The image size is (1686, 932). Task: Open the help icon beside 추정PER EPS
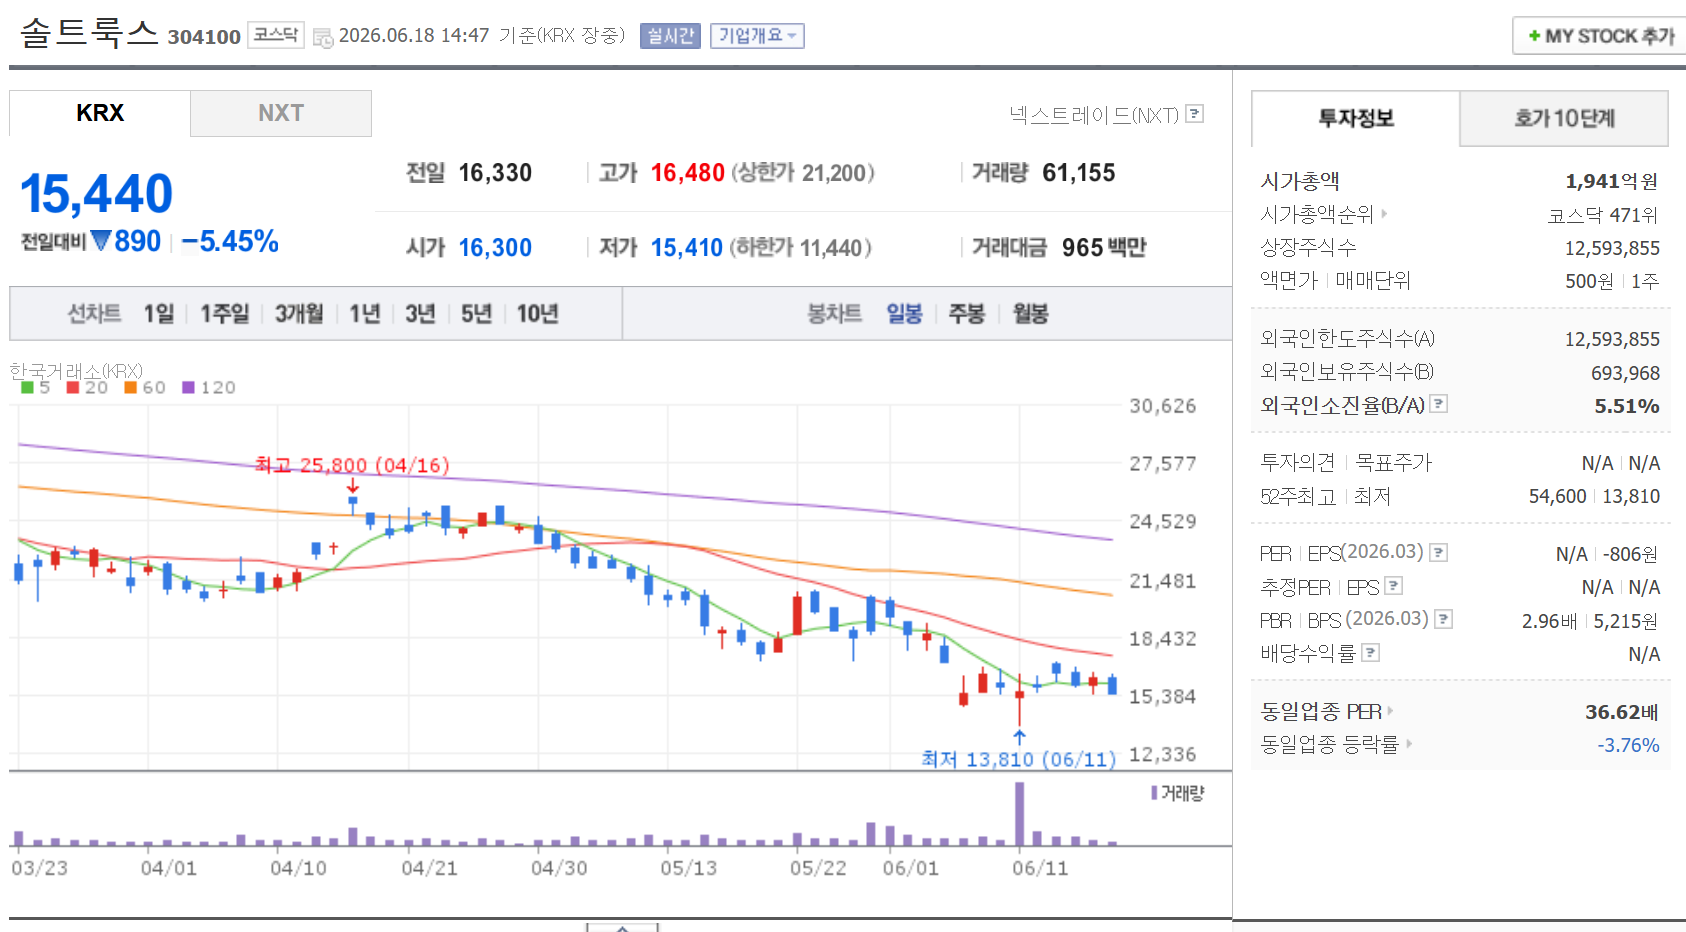tap(1394, 586)
